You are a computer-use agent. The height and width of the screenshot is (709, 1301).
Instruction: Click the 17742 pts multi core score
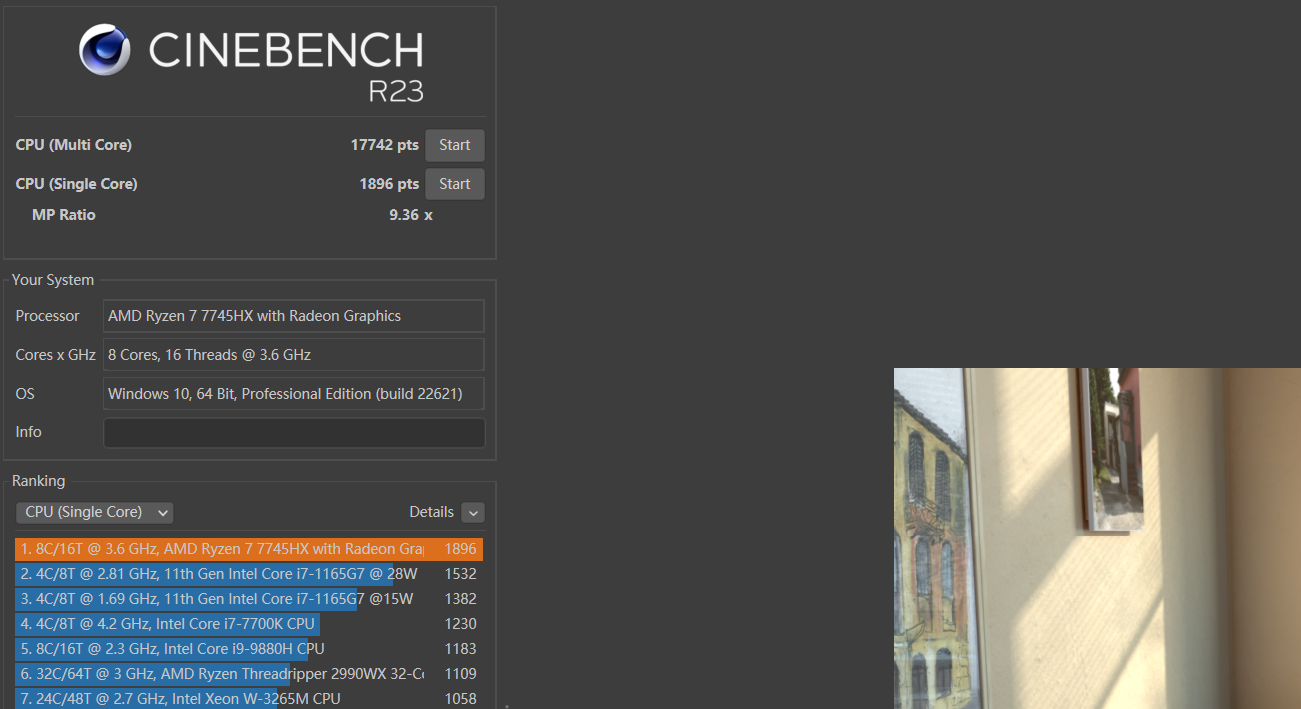point(384,145)
